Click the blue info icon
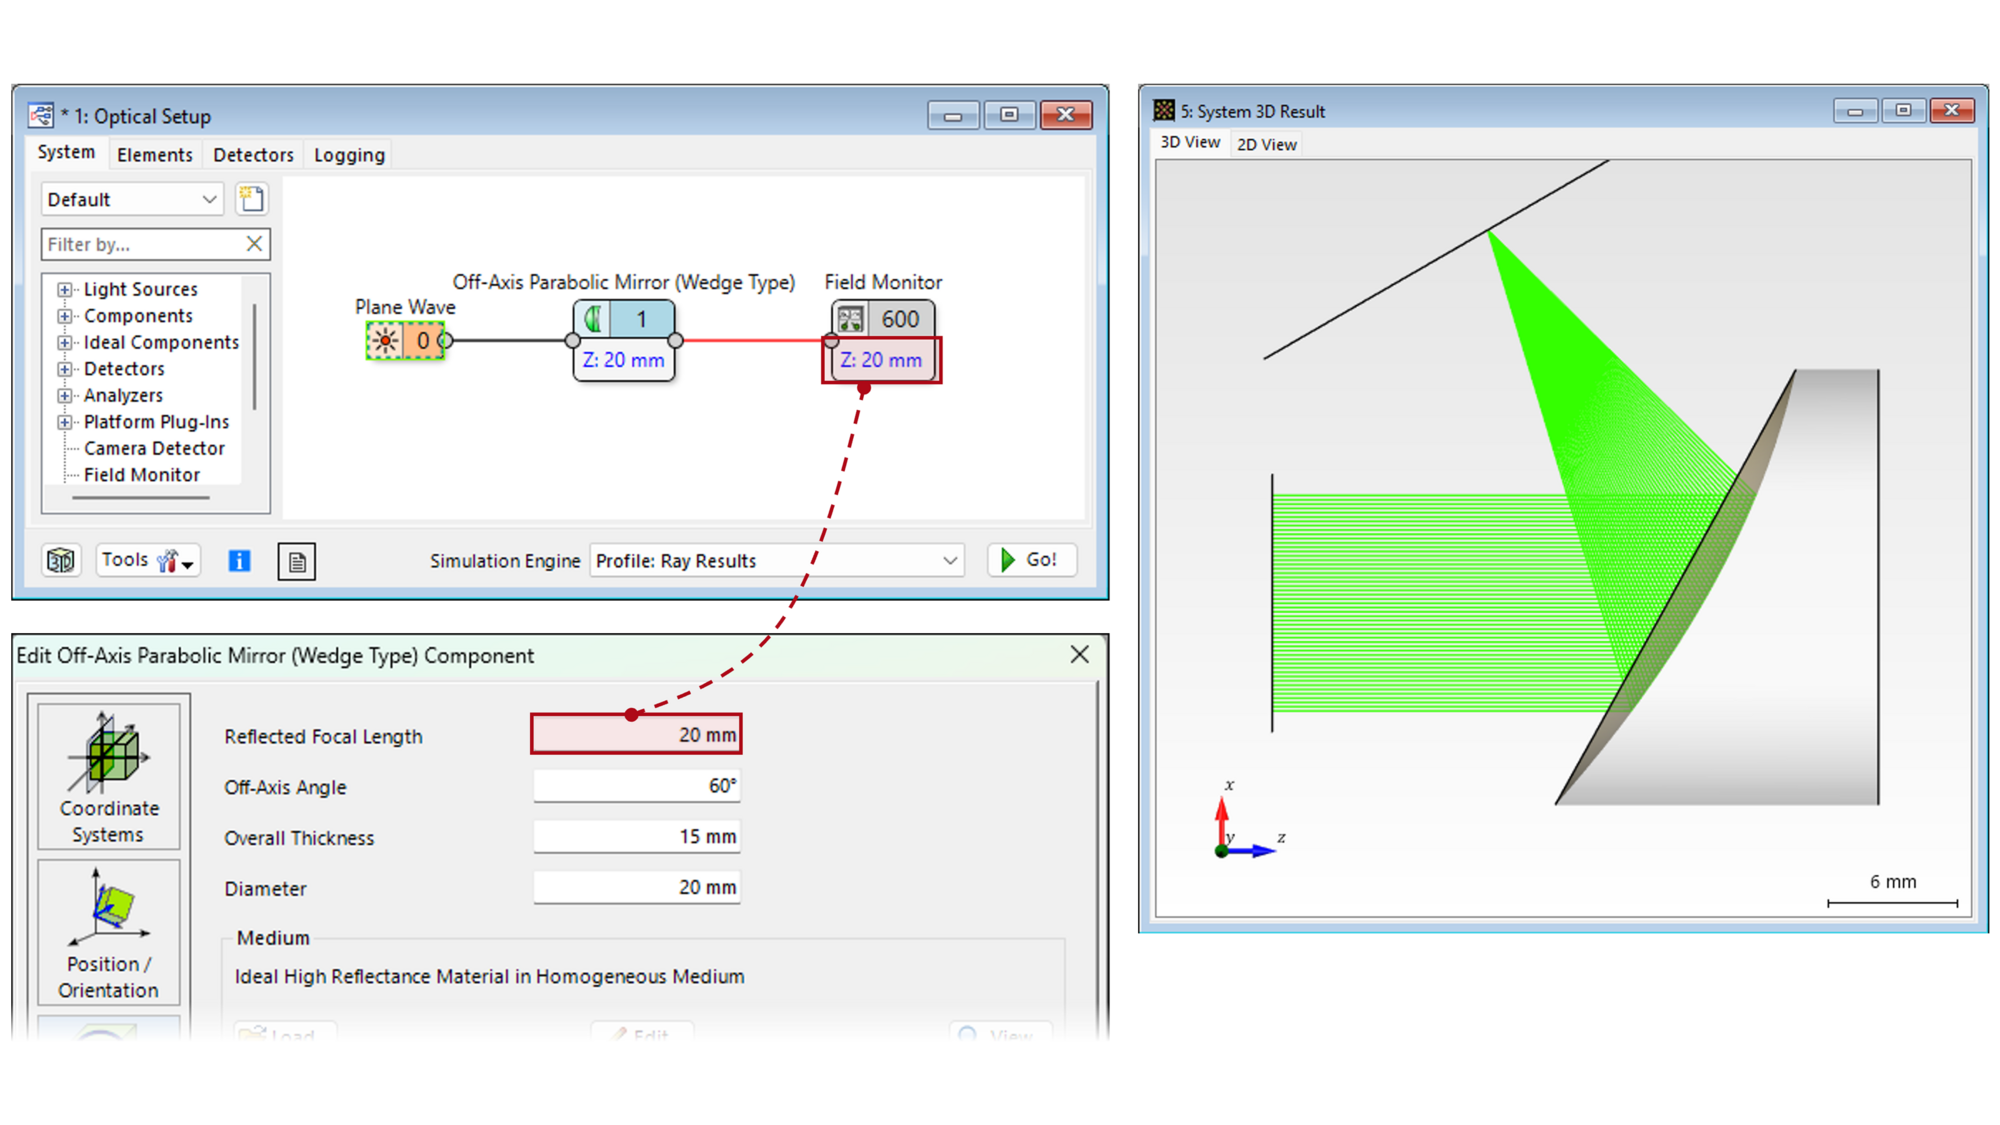Image resolution: width=2000 pixels, height=1125 pixels. point(239,561)
